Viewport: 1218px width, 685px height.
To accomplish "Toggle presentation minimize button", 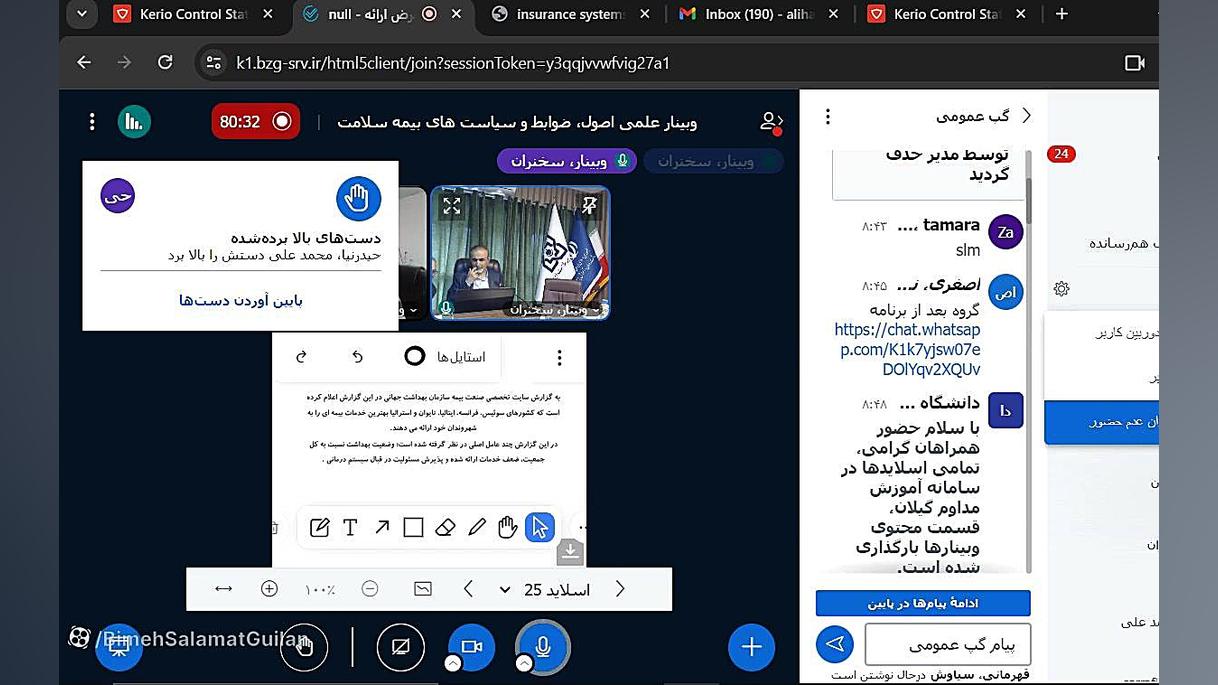I will point(118,647).
